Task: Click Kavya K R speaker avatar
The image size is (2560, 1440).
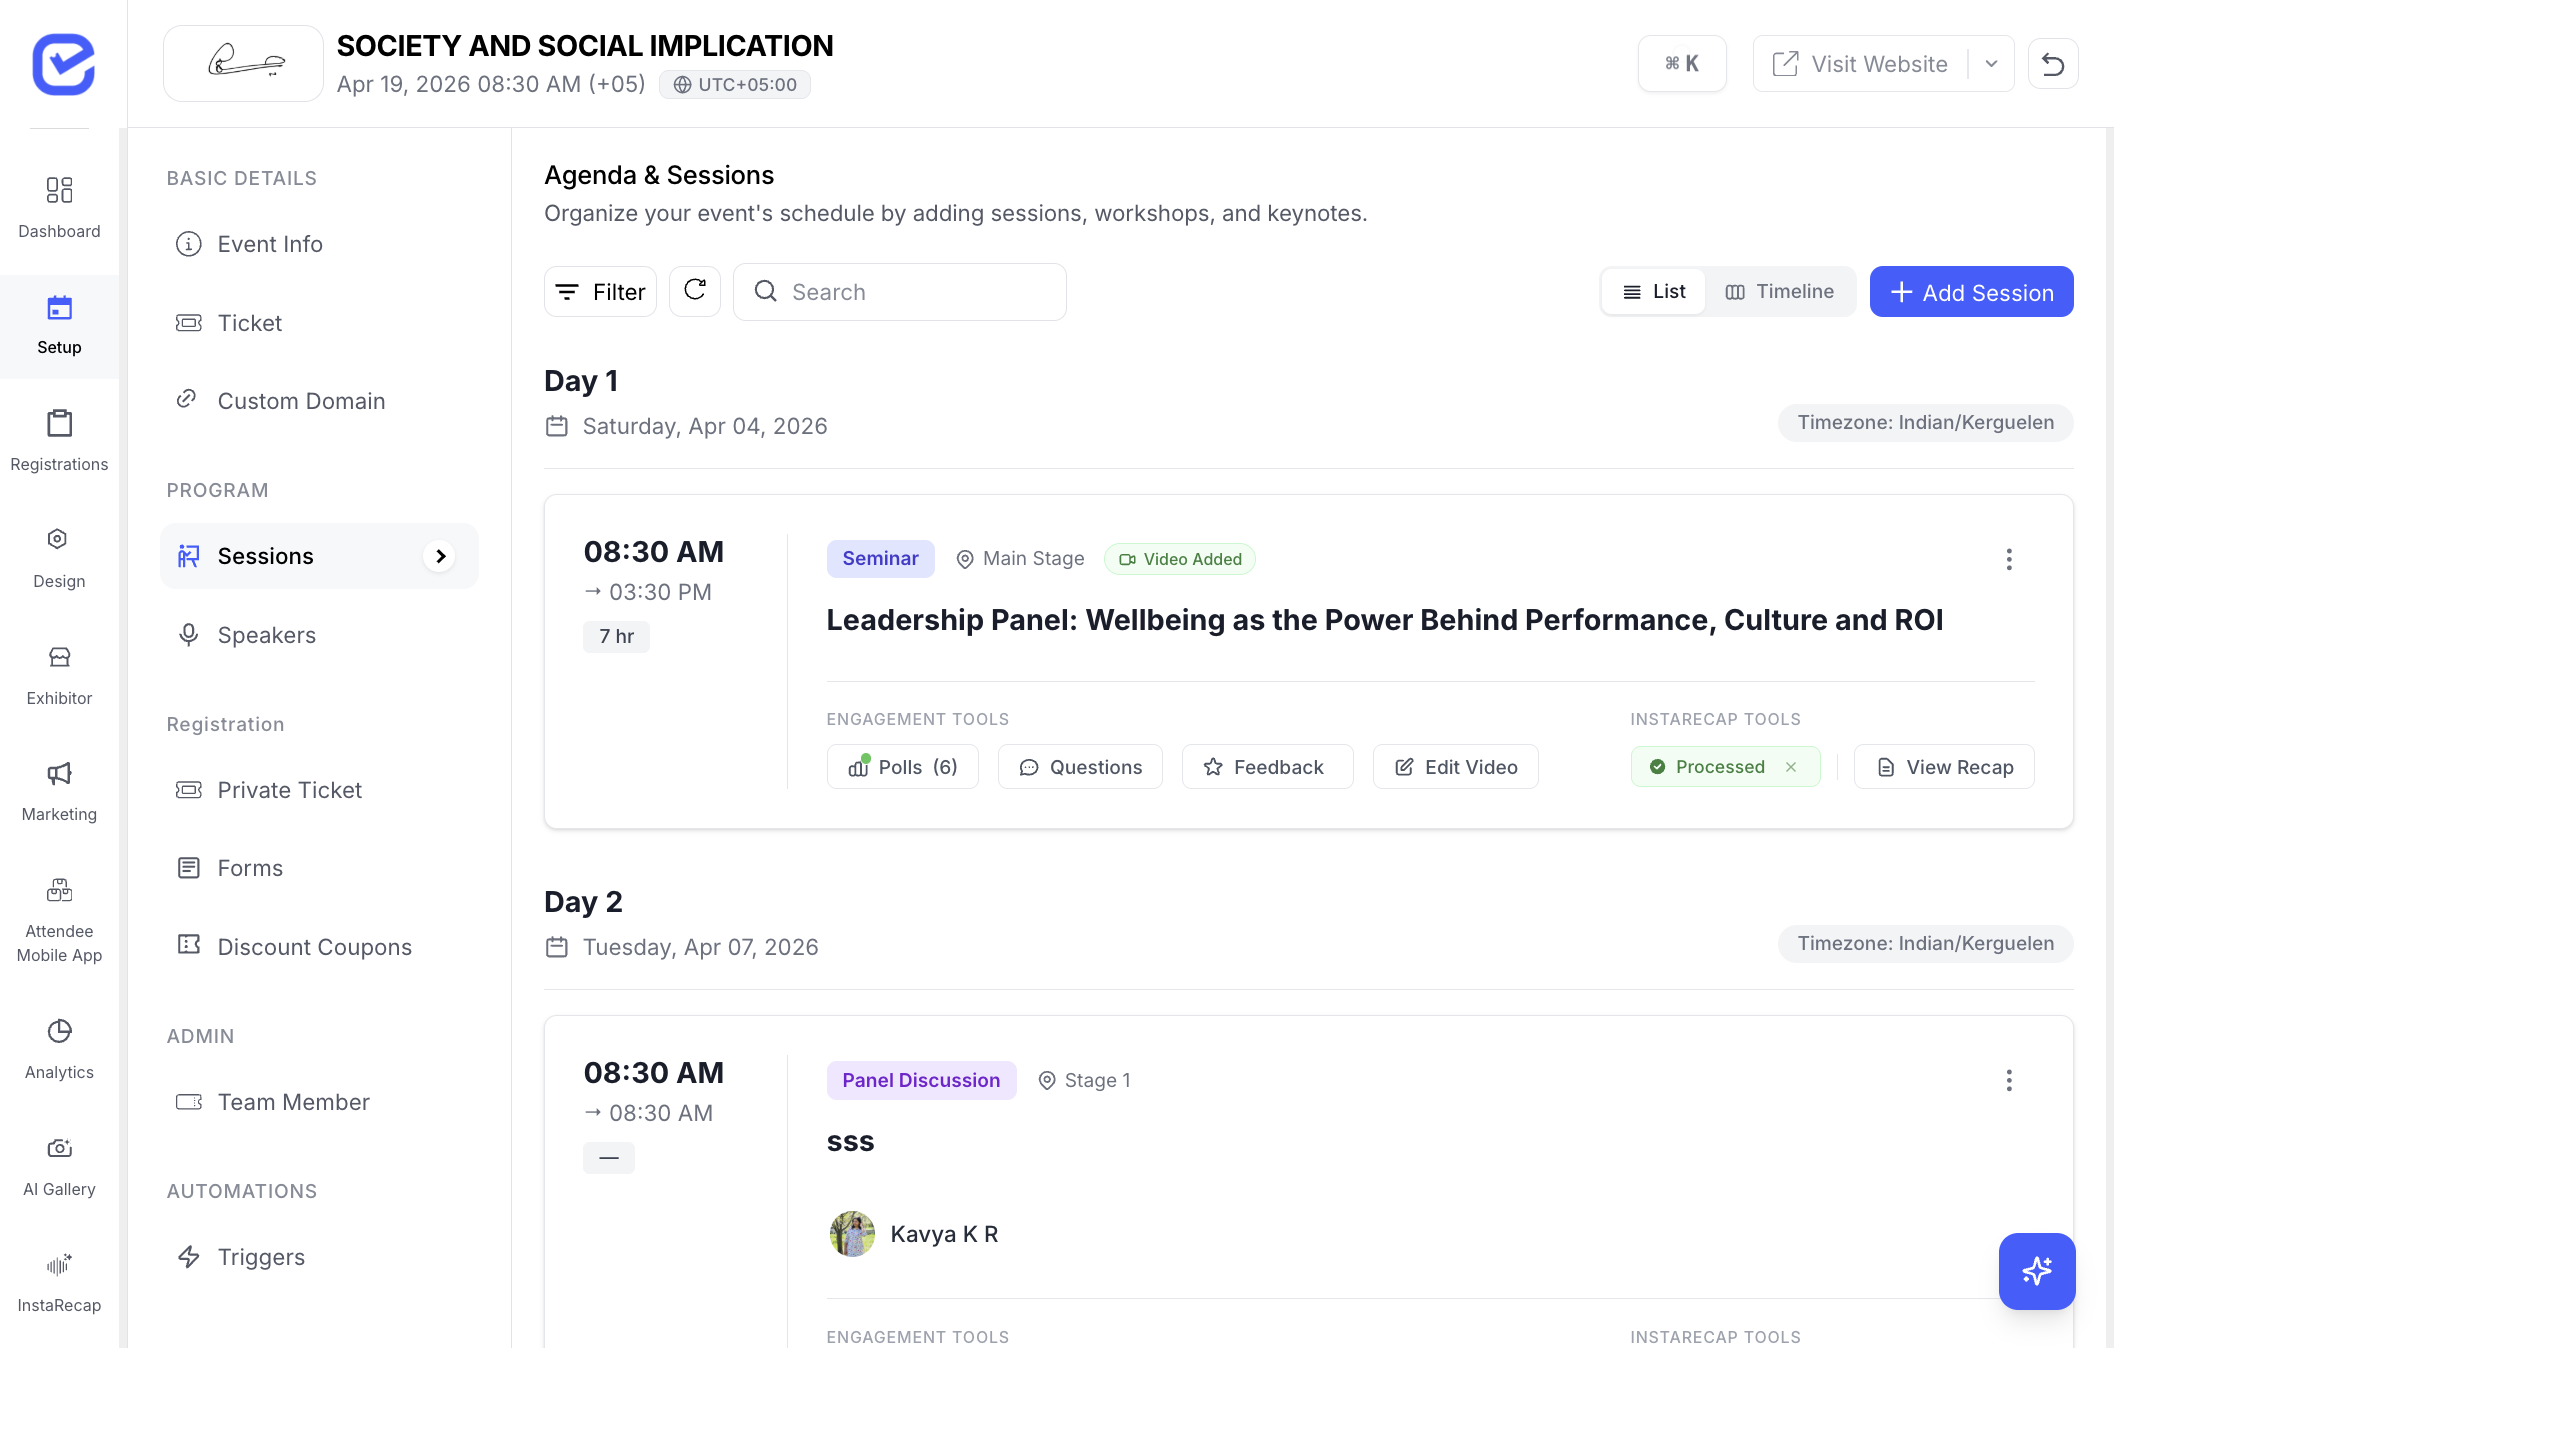Action: pos(852,1234)
